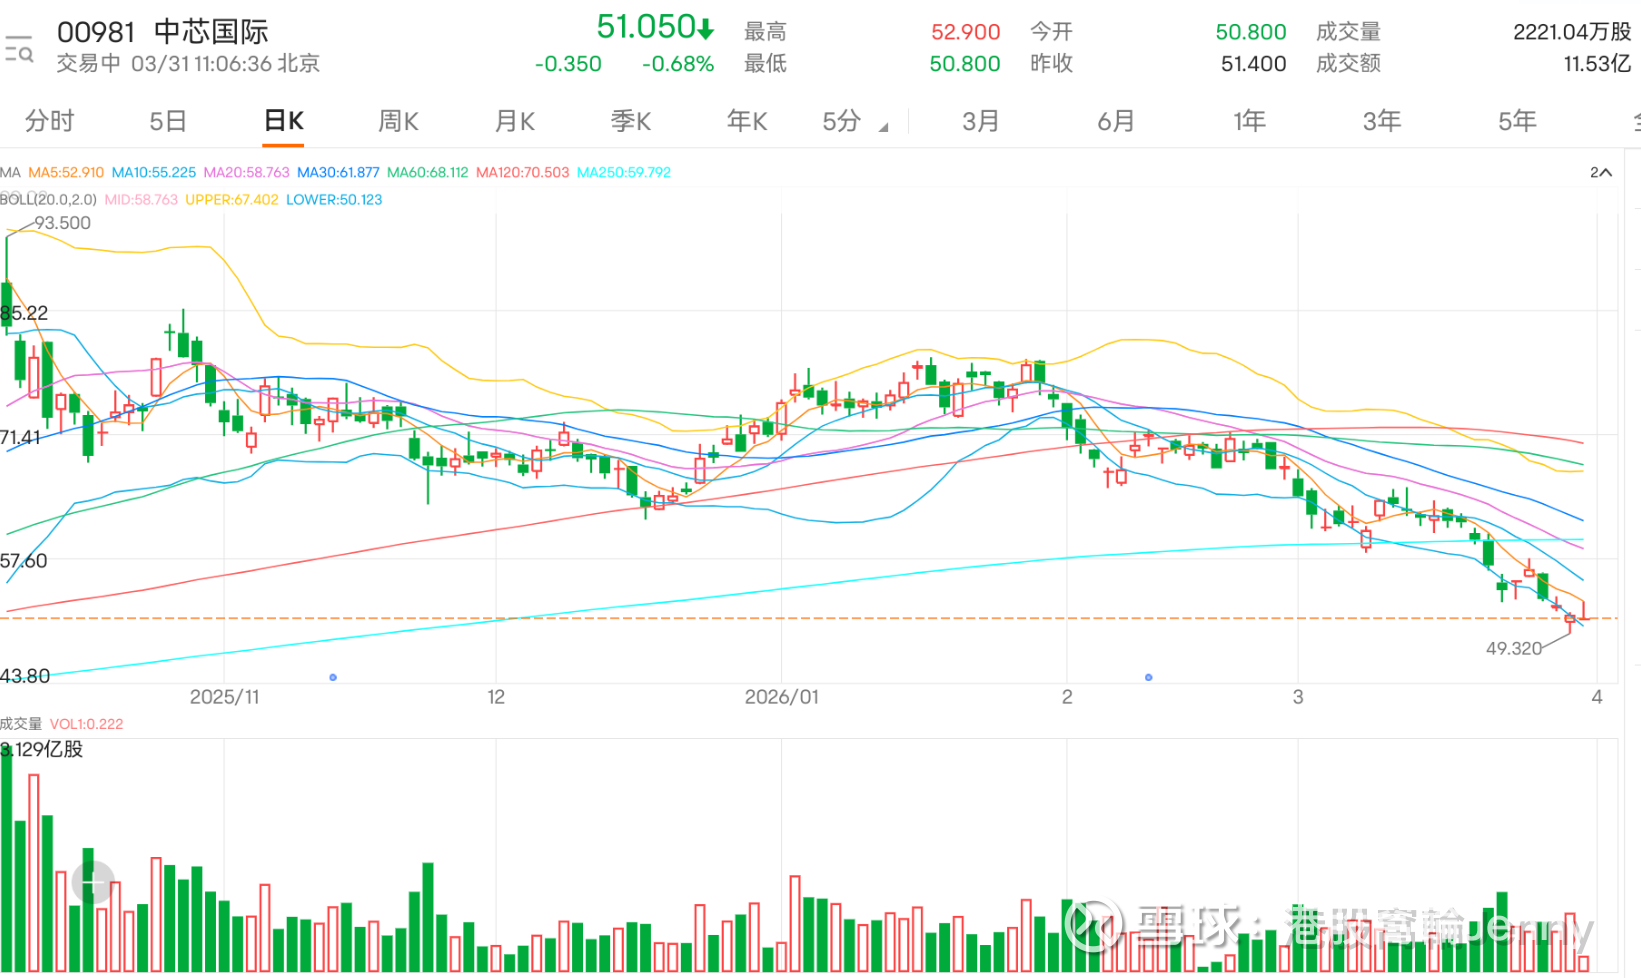Click the 2026/01 date axis label
1641x978 pixels.
782,697
